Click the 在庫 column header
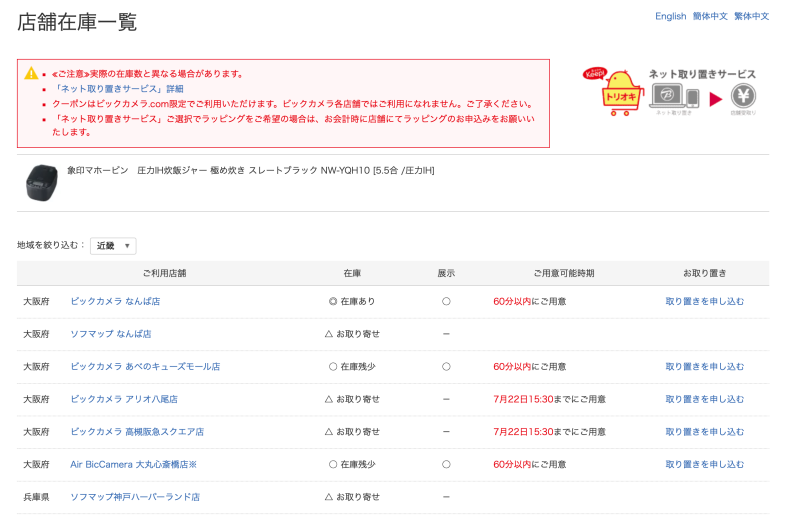Screen dimensions: 800x526 click(x=352, y=273)
